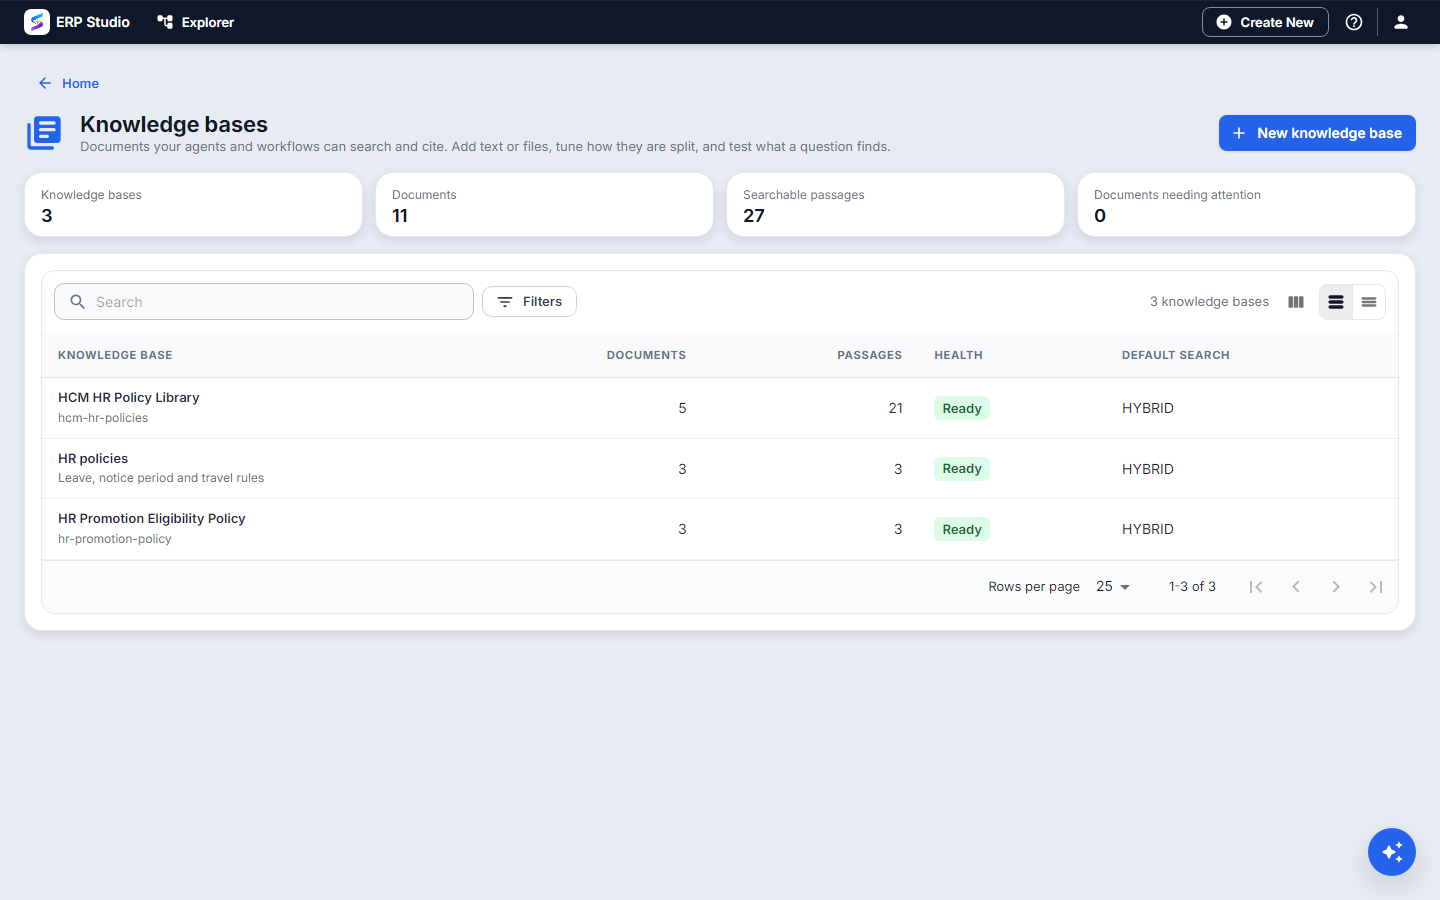Sort by the Documents column header
The width and height of the screenshot is (1440, 900).
coord(646,355)
